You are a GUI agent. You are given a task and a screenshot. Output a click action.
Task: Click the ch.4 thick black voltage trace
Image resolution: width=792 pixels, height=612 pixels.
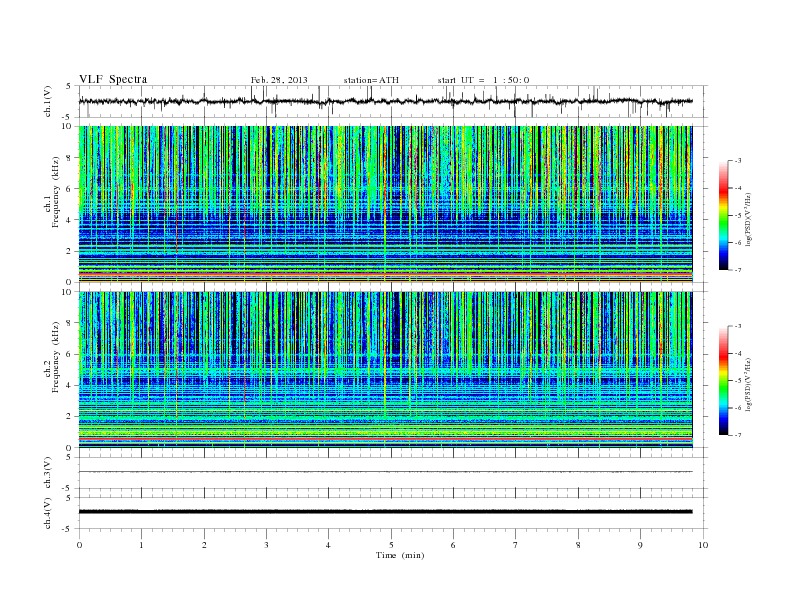385,512
